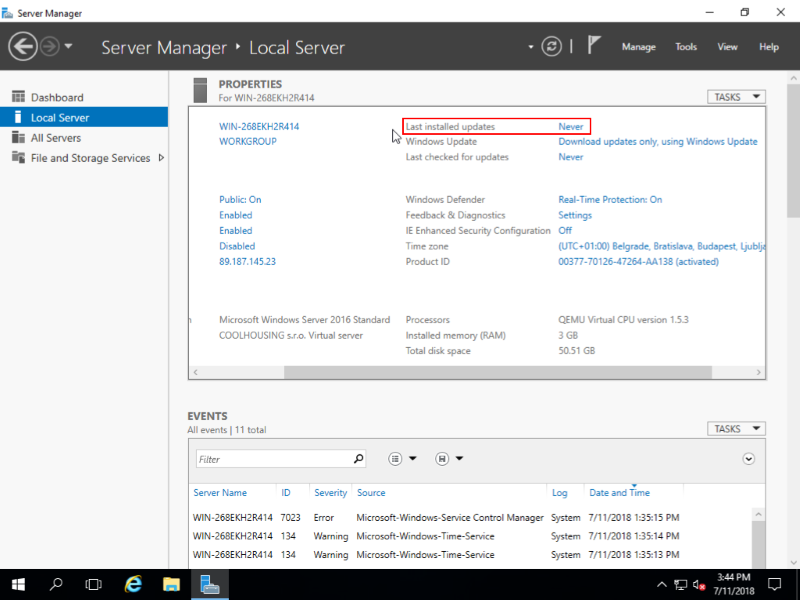800x600 pixels.
Task: Sort events by Log column
Action: coord(559,492)
